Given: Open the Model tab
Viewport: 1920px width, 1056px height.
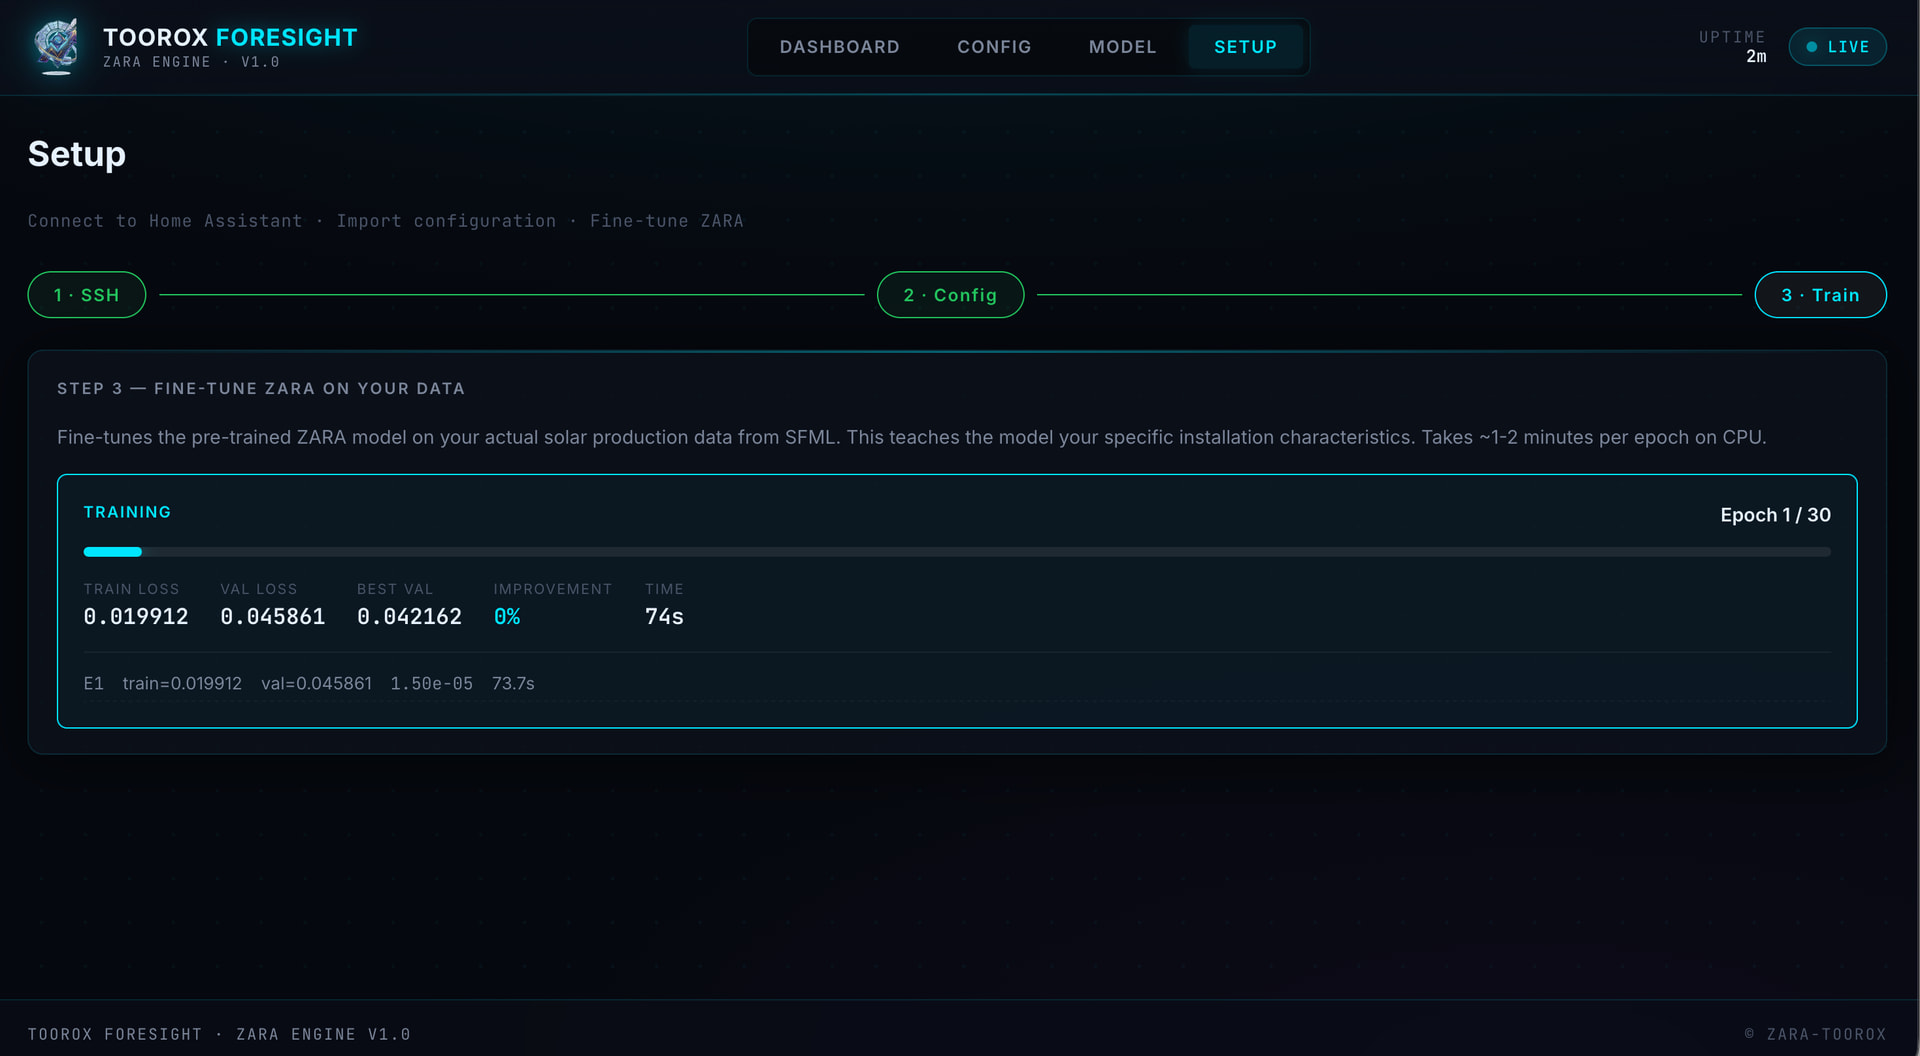Looking at the screenshot, I should point(1122,47).
